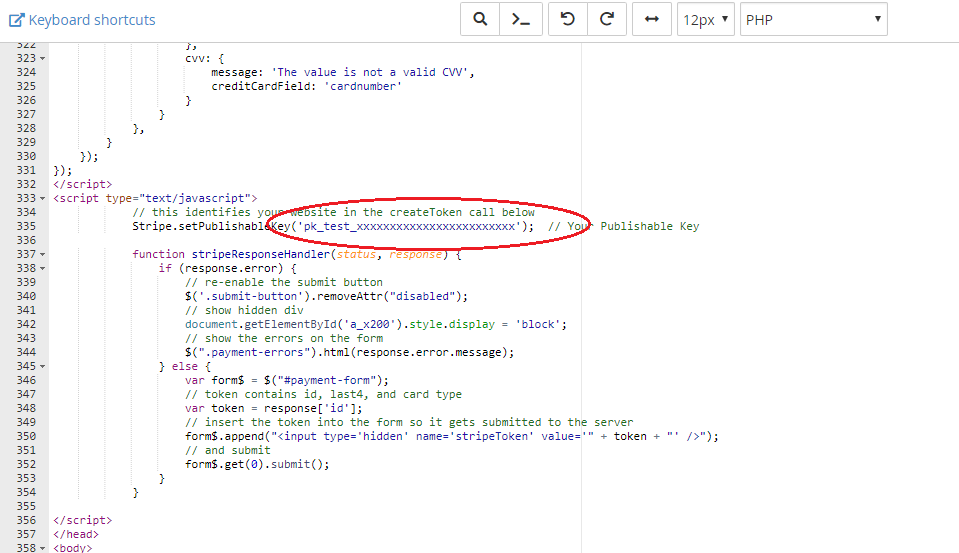Screen dimensions: 959x553
Task: Click the '<body>' tag on line 358
Action: 73,547
